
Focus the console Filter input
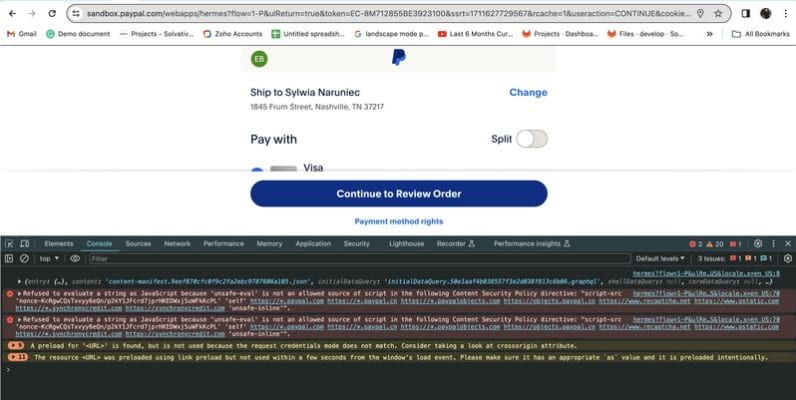click(359, 258)
